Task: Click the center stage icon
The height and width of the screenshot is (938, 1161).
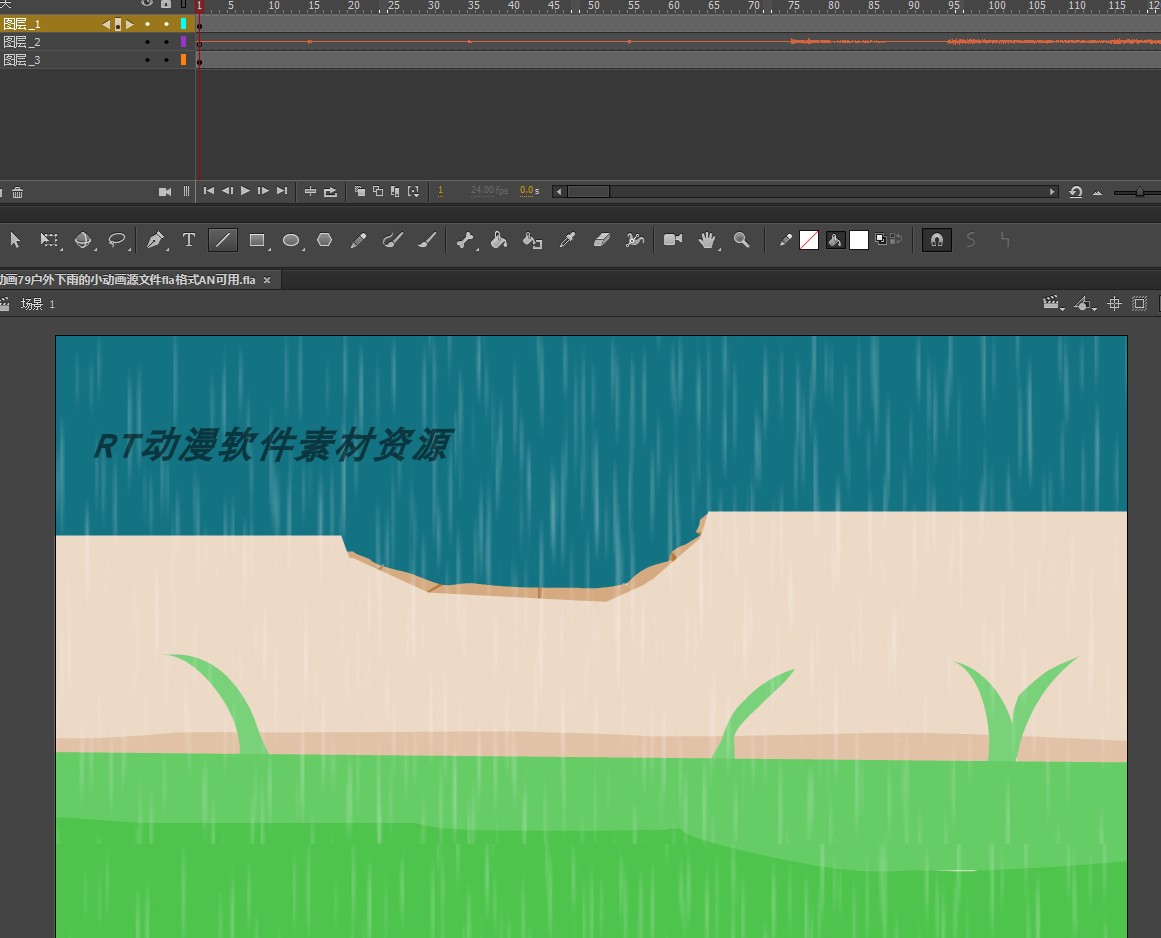Action: point(1114,304)
